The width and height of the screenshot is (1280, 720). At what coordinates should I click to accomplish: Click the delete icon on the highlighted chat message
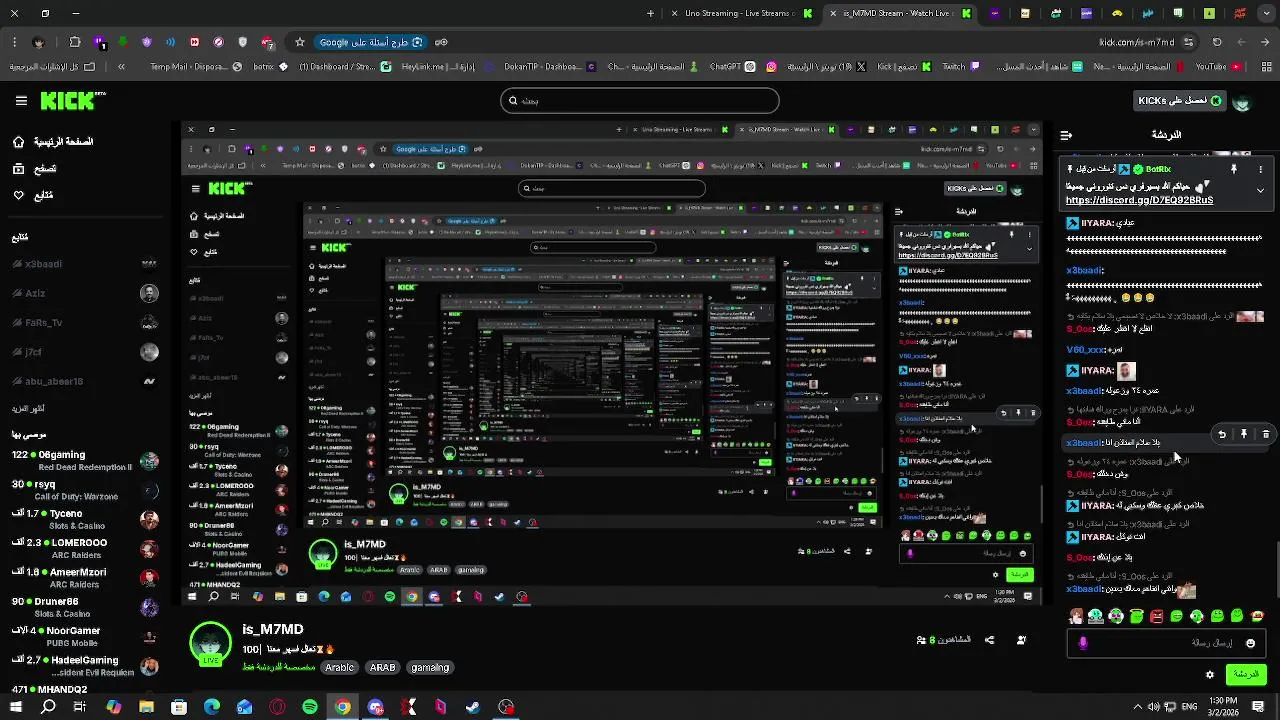tap(1266, 435)
